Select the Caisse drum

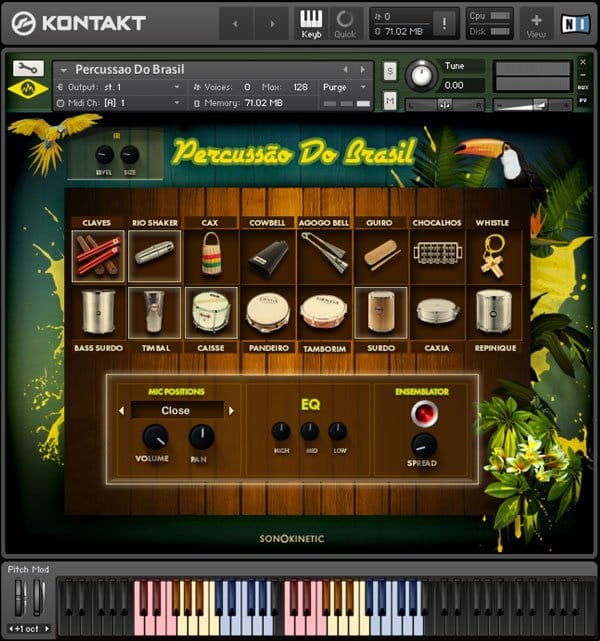(211, 313)
